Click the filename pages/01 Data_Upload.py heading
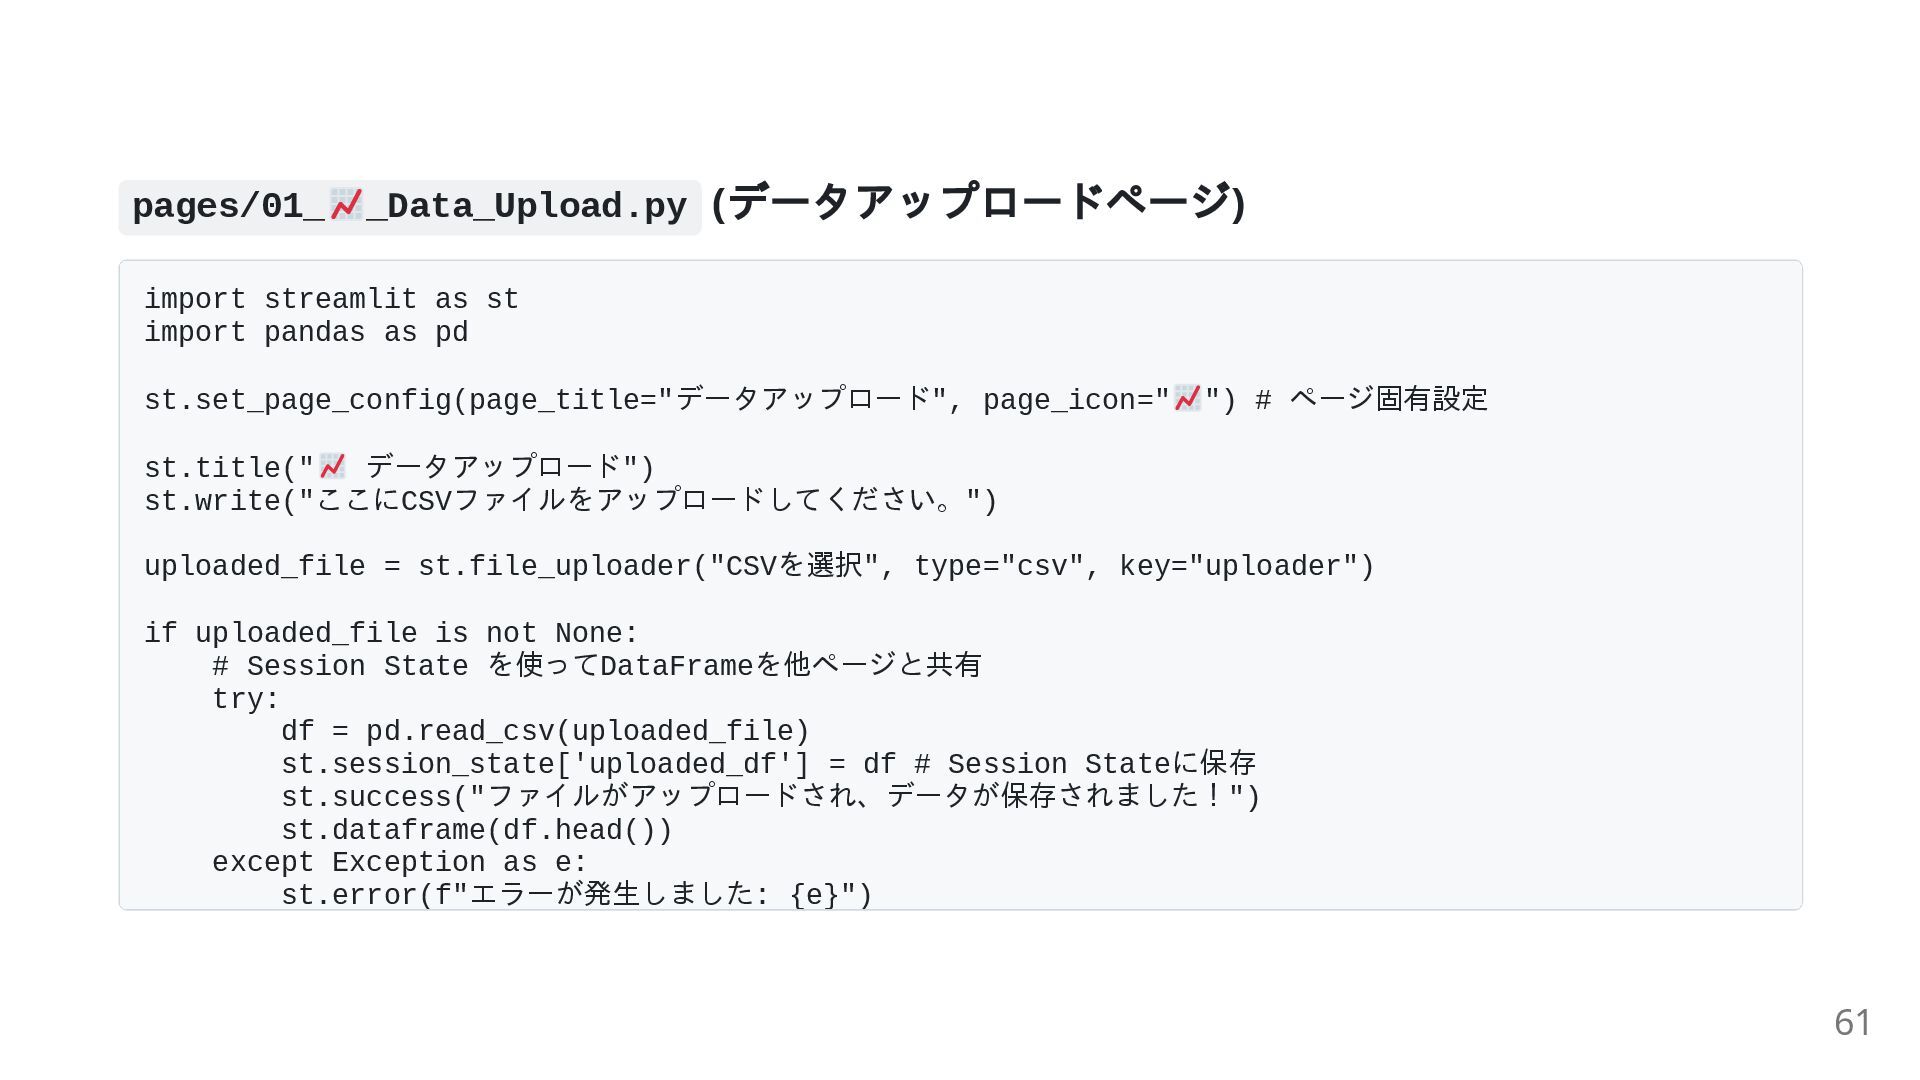The image size is (1920, 1080). pyautogui.click(x=410, y=207)
